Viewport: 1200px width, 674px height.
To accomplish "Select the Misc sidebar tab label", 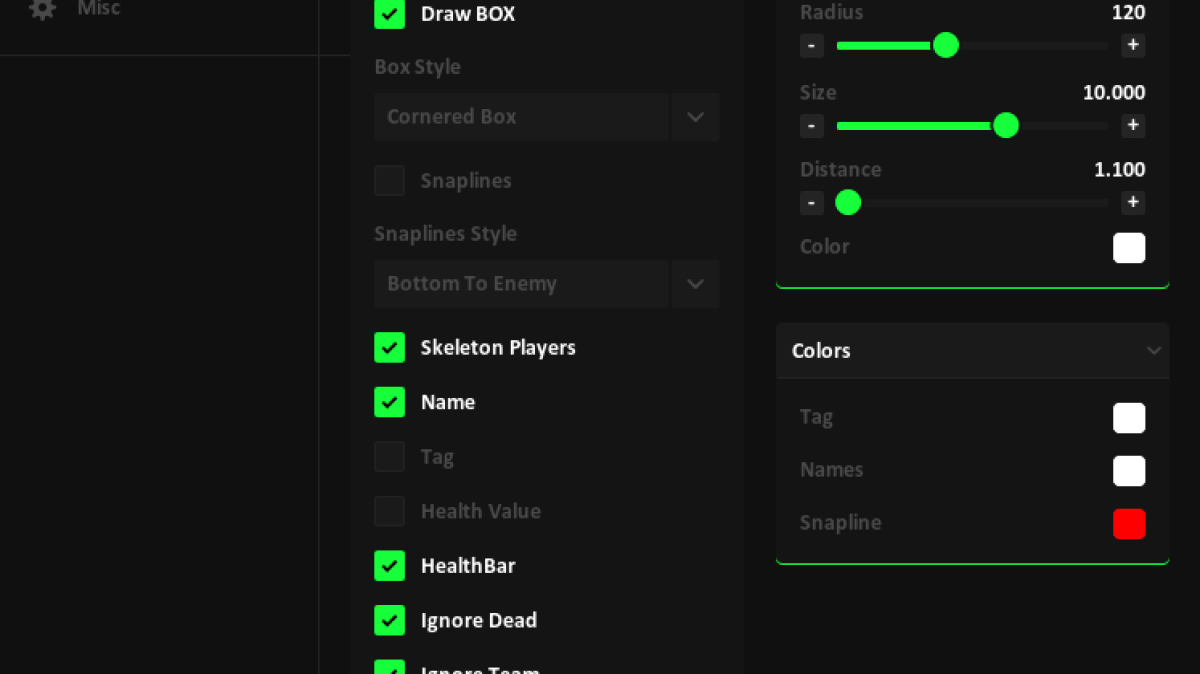I will pos(99,9).
